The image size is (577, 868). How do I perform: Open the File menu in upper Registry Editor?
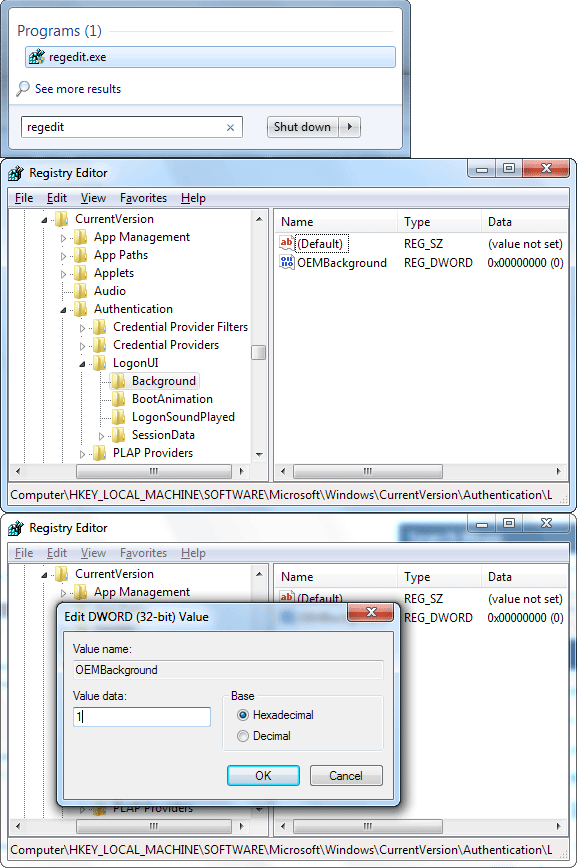click(24, 198)
